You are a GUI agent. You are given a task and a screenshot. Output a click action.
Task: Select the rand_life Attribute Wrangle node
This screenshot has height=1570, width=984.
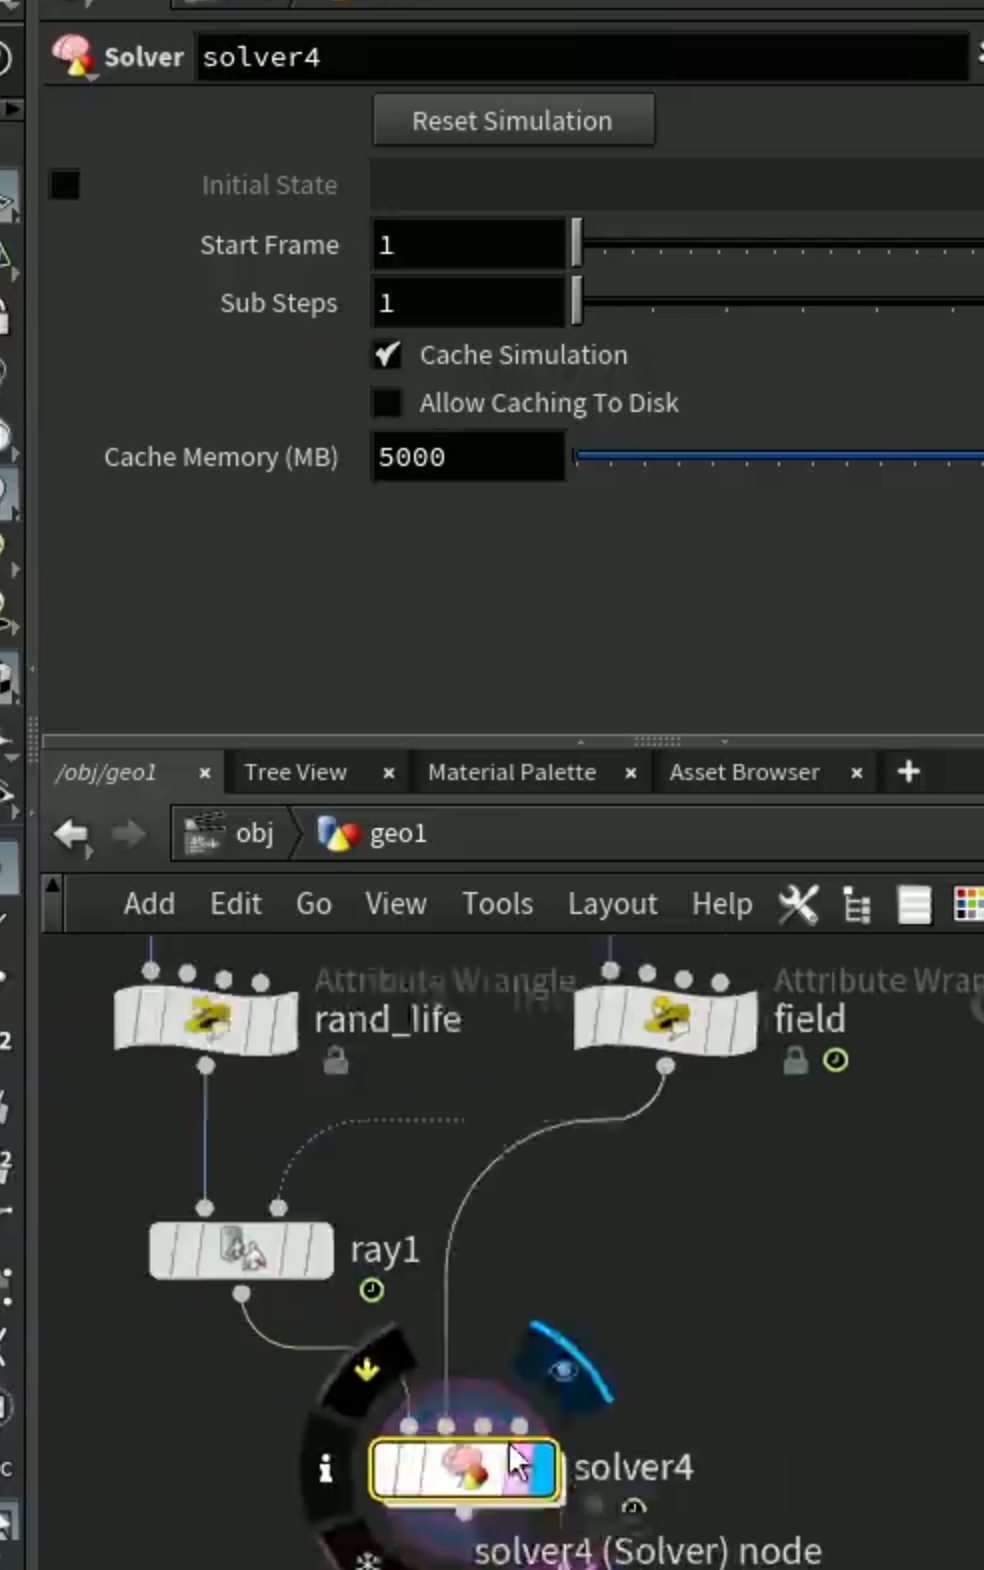pyautogui.click(x=206, y=1019)
